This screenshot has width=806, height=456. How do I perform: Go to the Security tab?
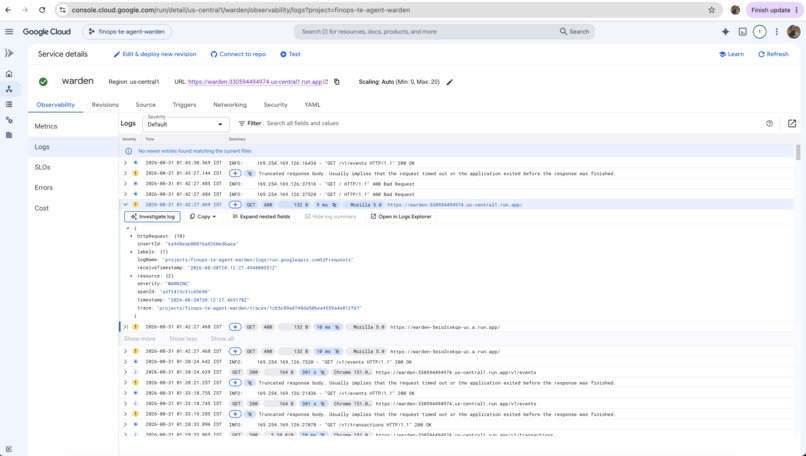click(x=276, y=104)
